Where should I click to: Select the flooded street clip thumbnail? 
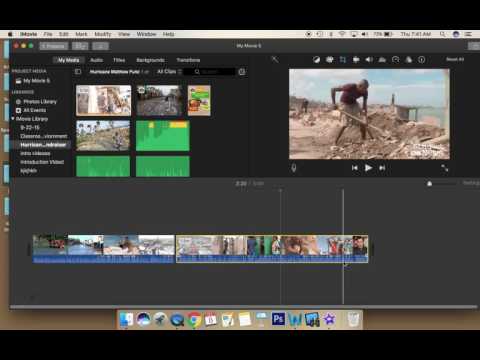pos(160,100)
